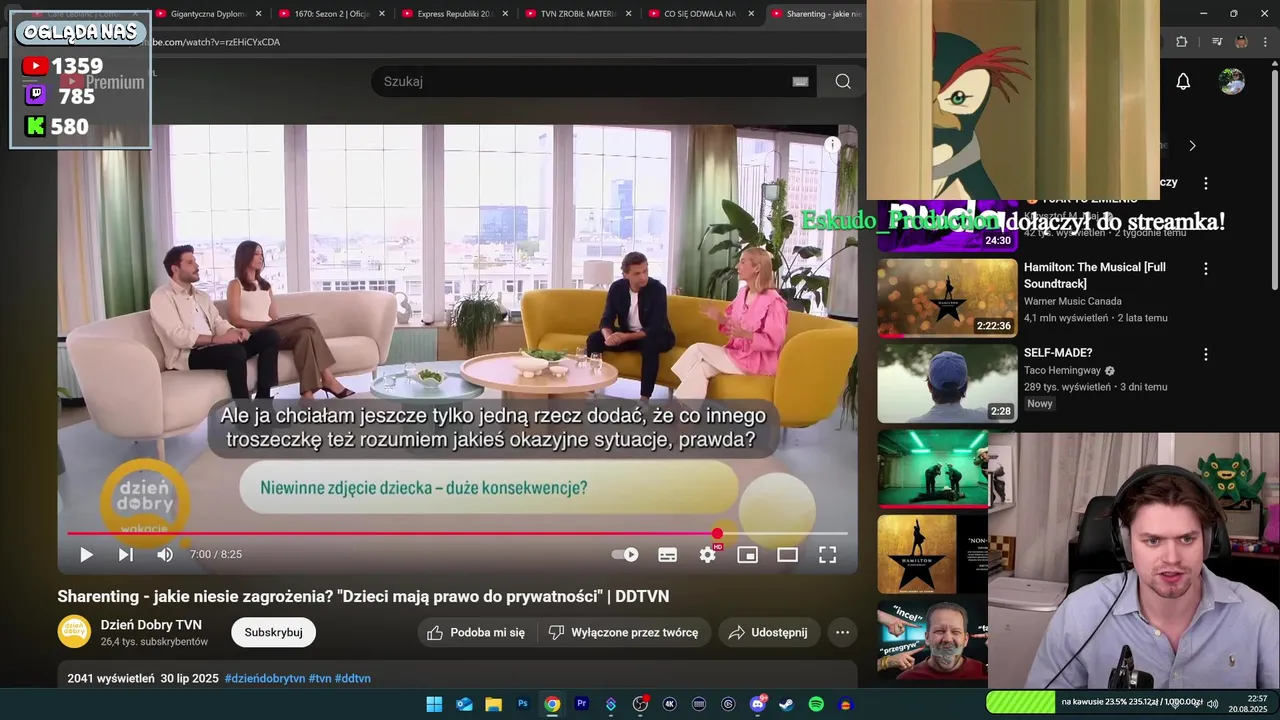Click Warner Music Canada channel name
This screenshot has width=1280, height=720.
click(1072, 301)
